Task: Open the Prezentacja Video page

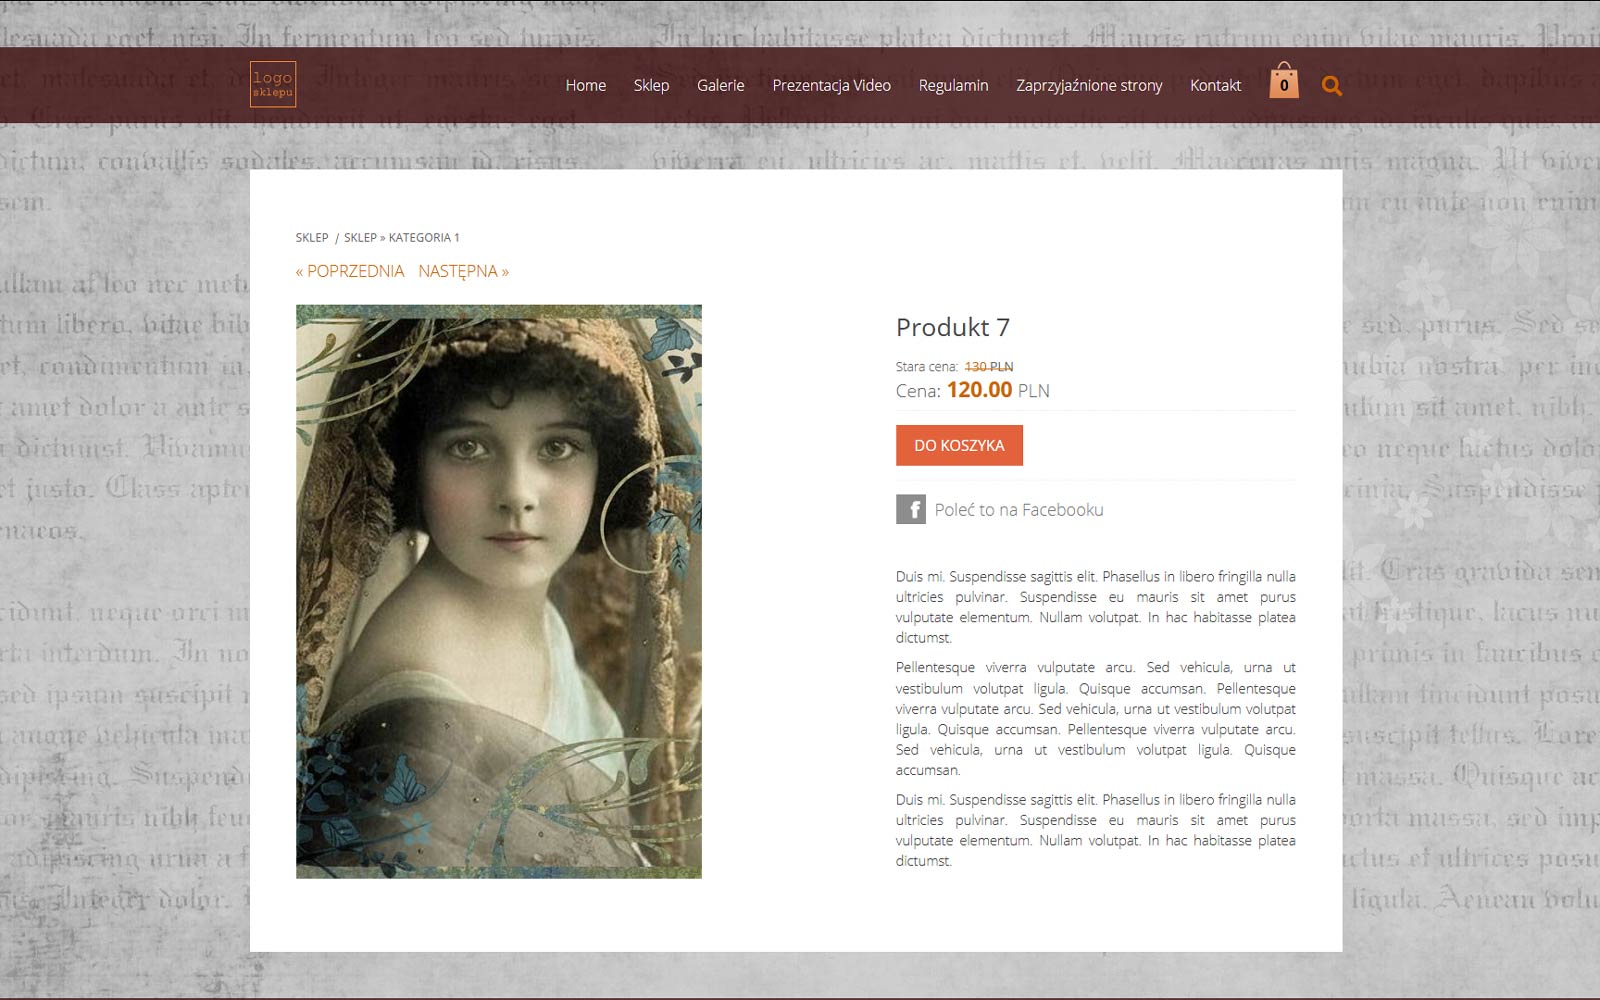Action: click(831, 85)
